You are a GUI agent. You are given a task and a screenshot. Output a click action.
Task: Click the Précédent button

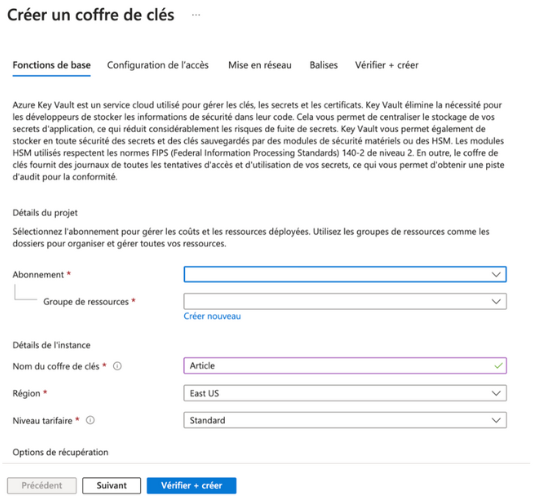42,485
